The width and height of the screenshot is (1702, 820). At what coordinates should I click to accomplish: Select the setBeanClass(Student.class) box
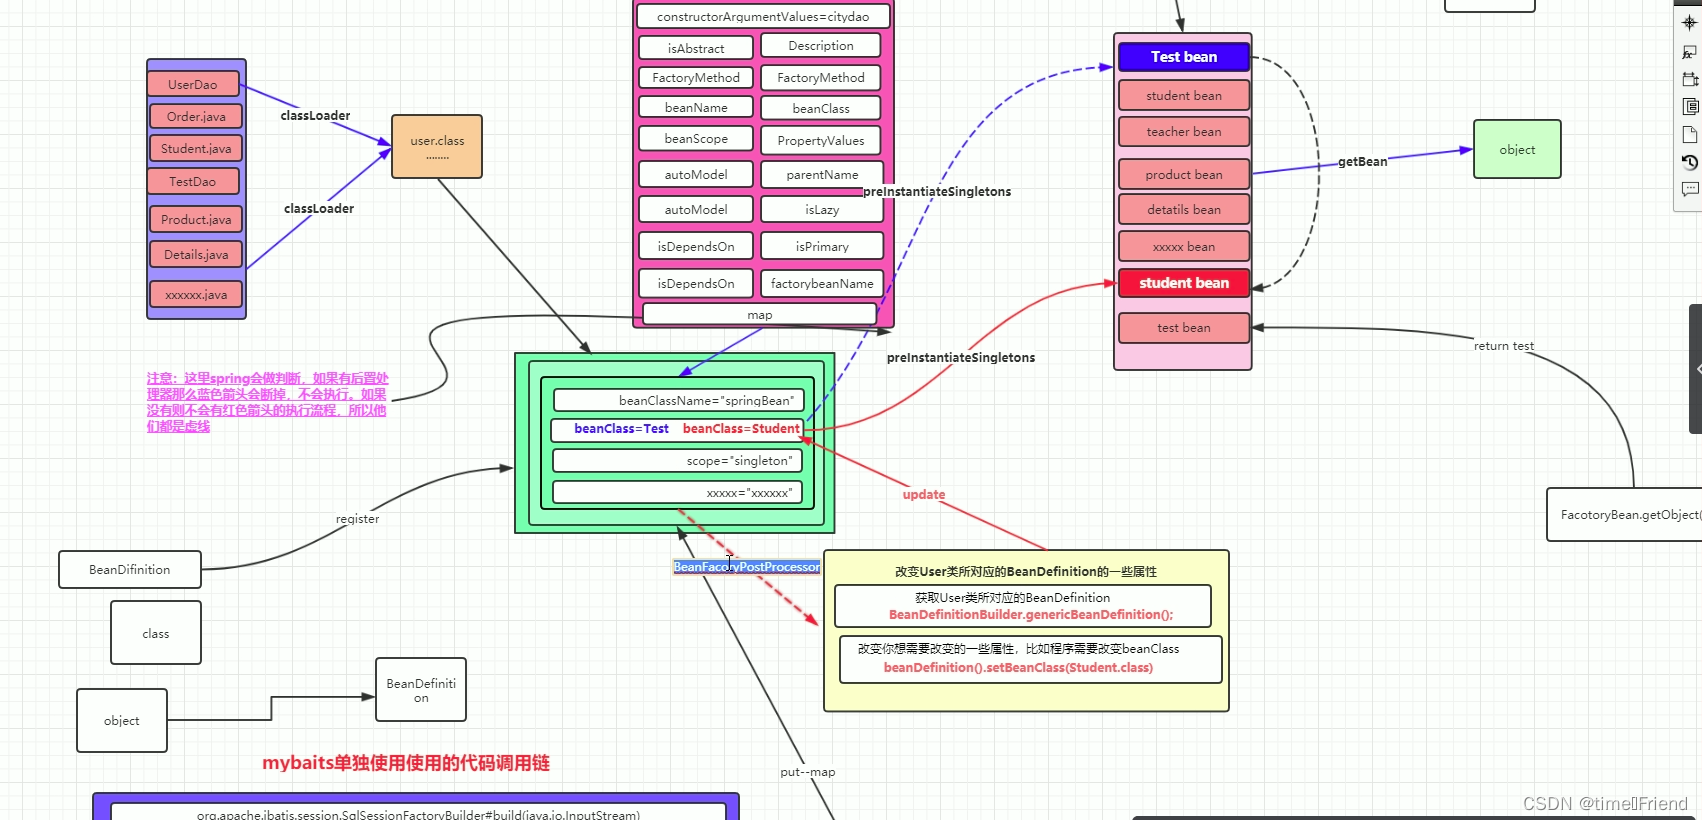point(1031,659)
